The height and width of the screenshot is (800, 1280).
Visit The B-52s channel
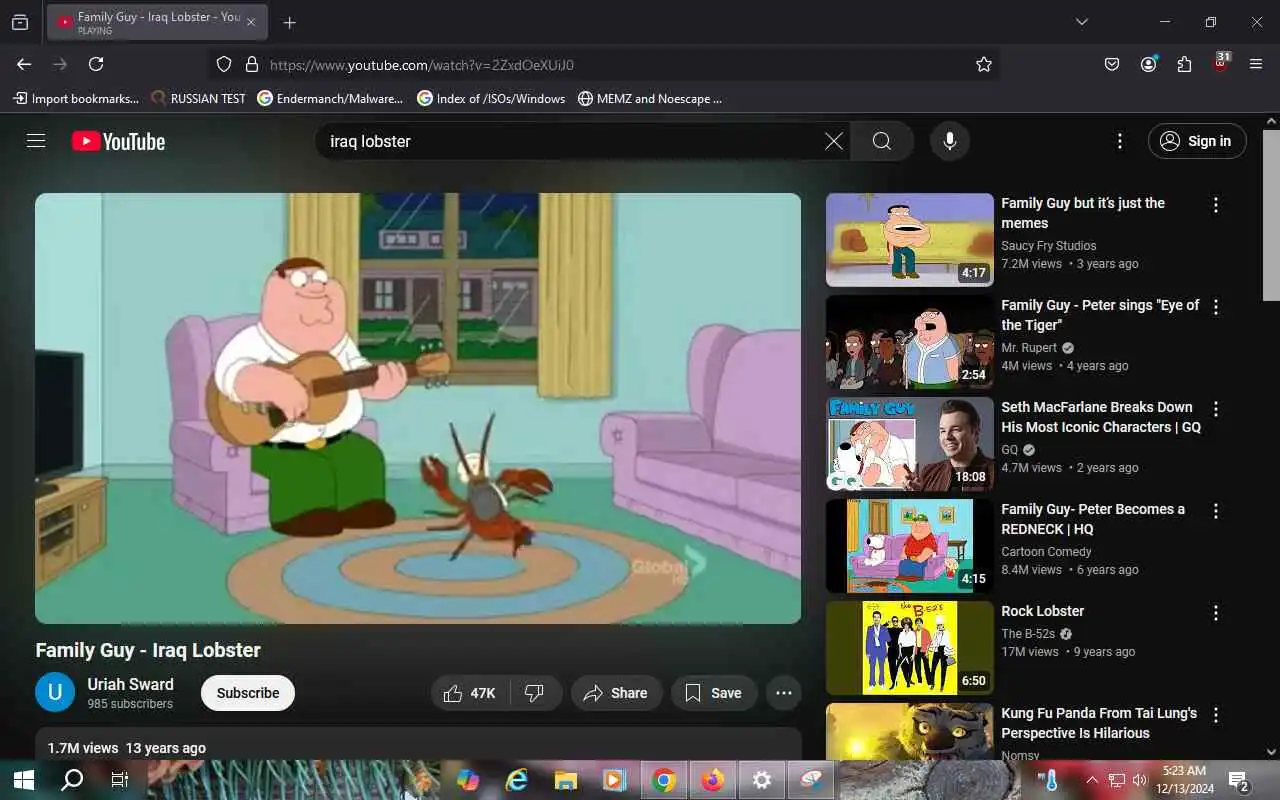coord(1028,634)
